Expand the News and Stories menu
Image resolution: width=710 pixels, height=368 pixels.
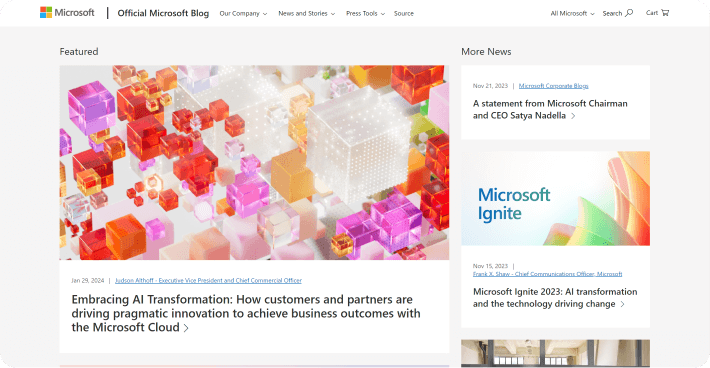[x=307, y=14]
